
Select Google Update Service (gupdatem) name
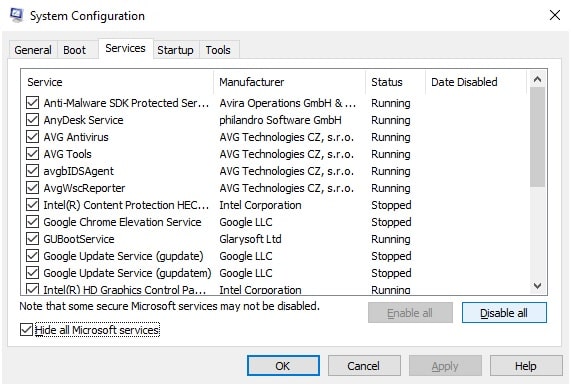[x=127, y=273]
